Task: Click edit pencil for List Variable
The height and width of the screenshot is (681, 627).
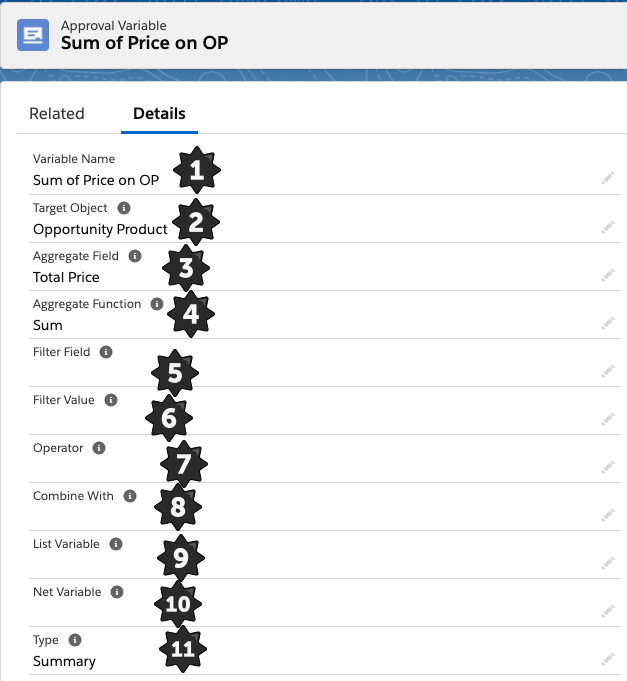Action: (x=607, y=563)
